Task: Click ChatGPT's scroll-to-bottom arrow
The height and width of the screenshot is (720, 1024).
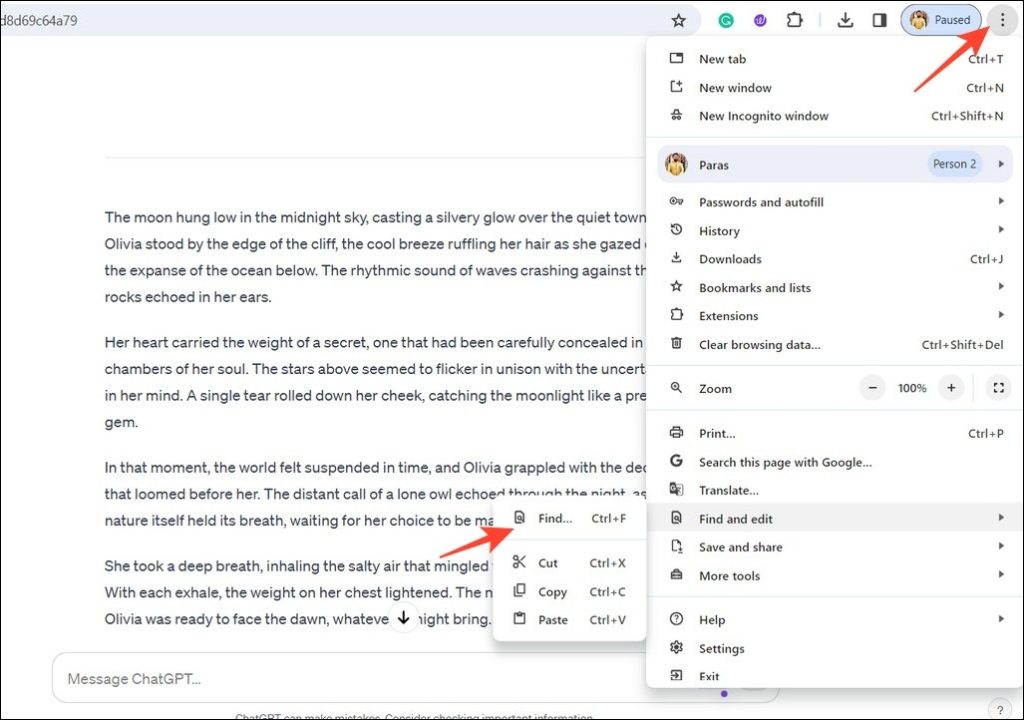Action: 404,618
